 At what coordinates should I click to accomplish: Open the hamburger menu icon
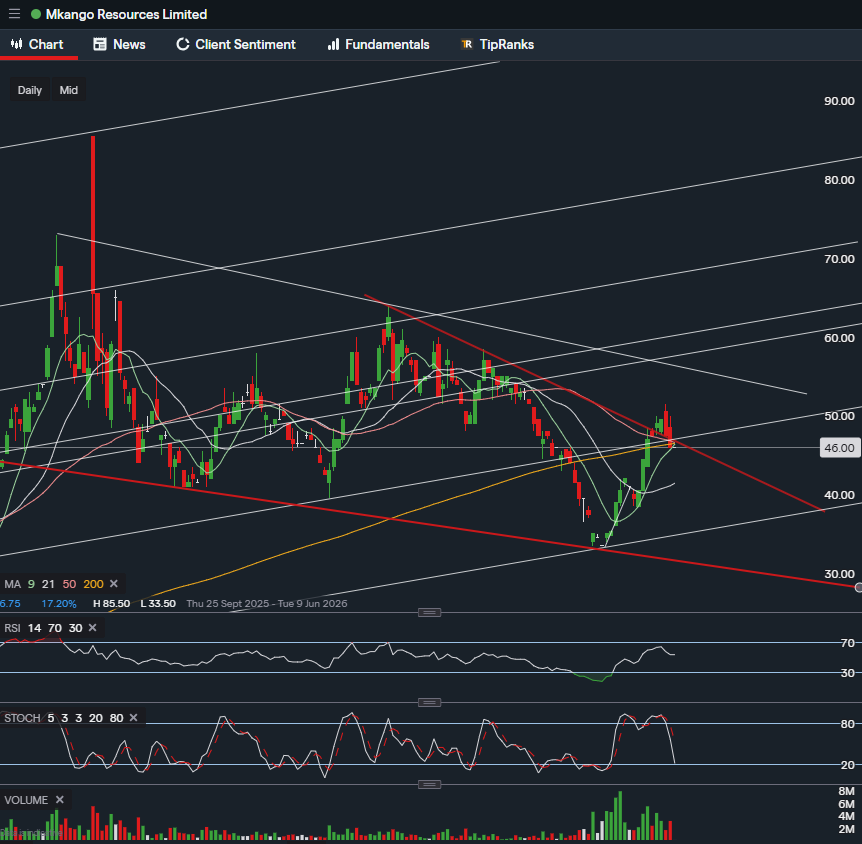coord(14,14)
